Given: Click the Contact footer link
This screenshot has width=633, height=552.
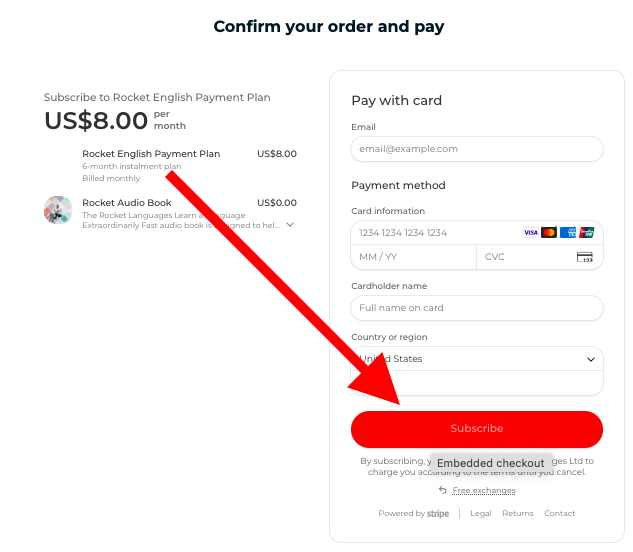Looking at the screenshot, I should (560, 514).
